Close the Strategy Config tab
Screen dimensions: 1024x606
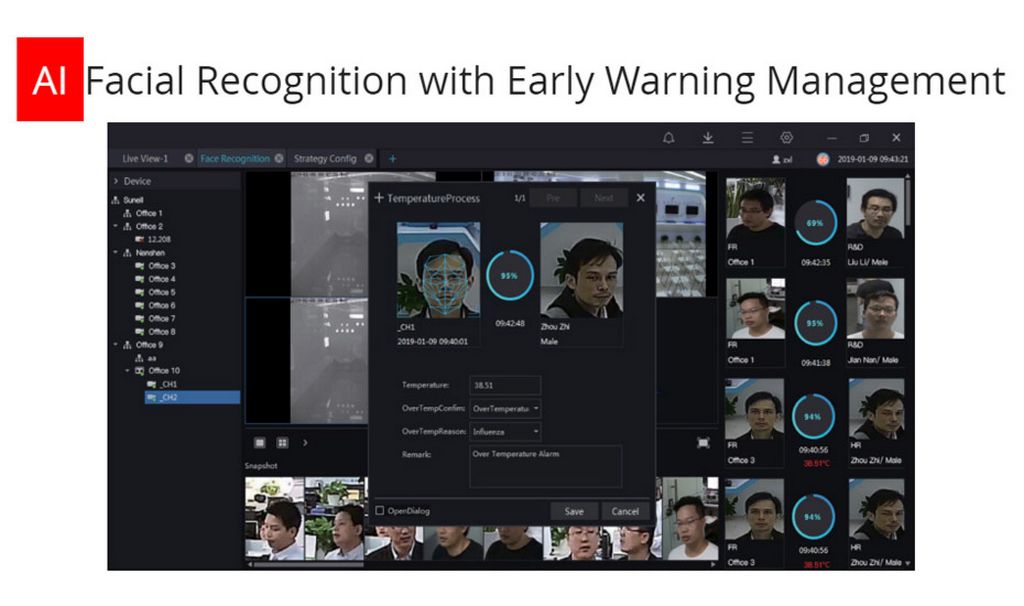[x=369, y=158]
